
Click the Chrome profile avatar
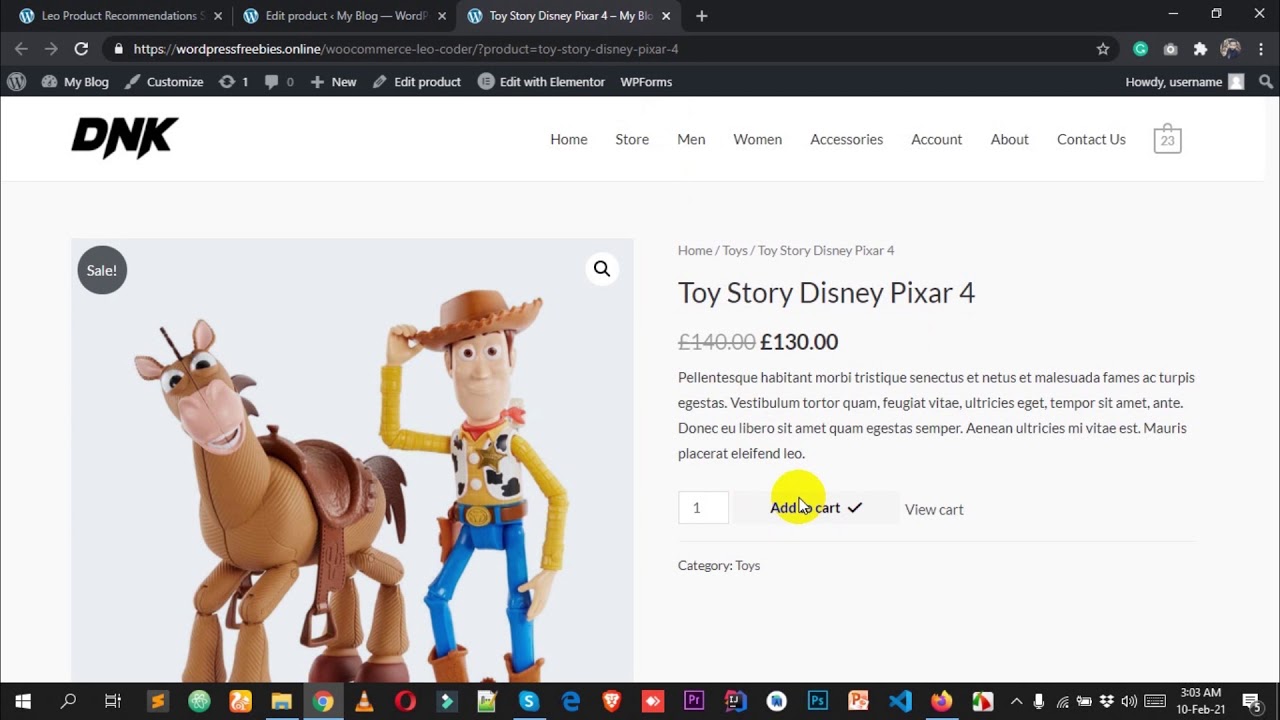[1230, 49]
